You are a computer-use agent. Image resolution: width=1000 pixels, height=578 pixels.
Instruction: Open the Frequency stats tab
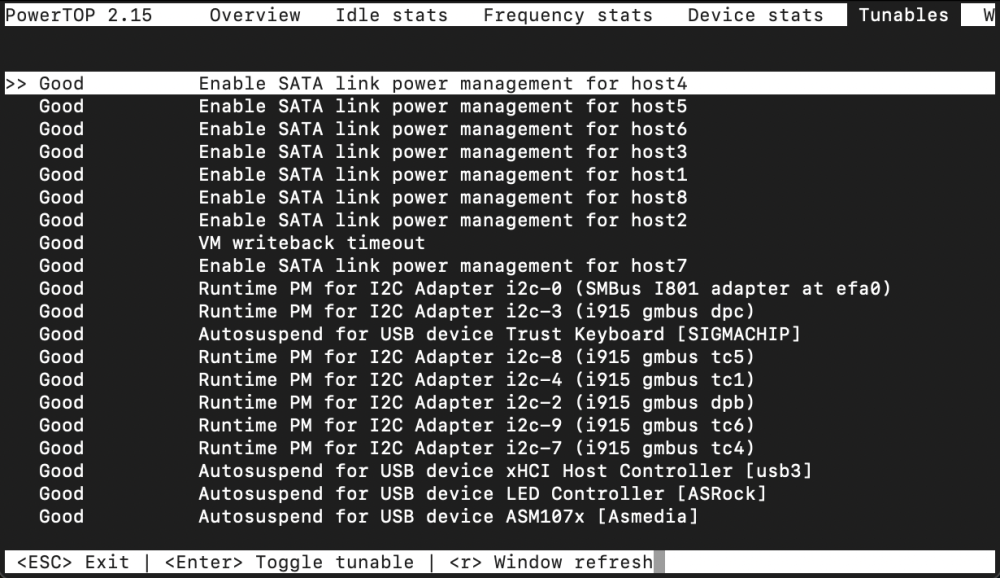coord(568,15)
